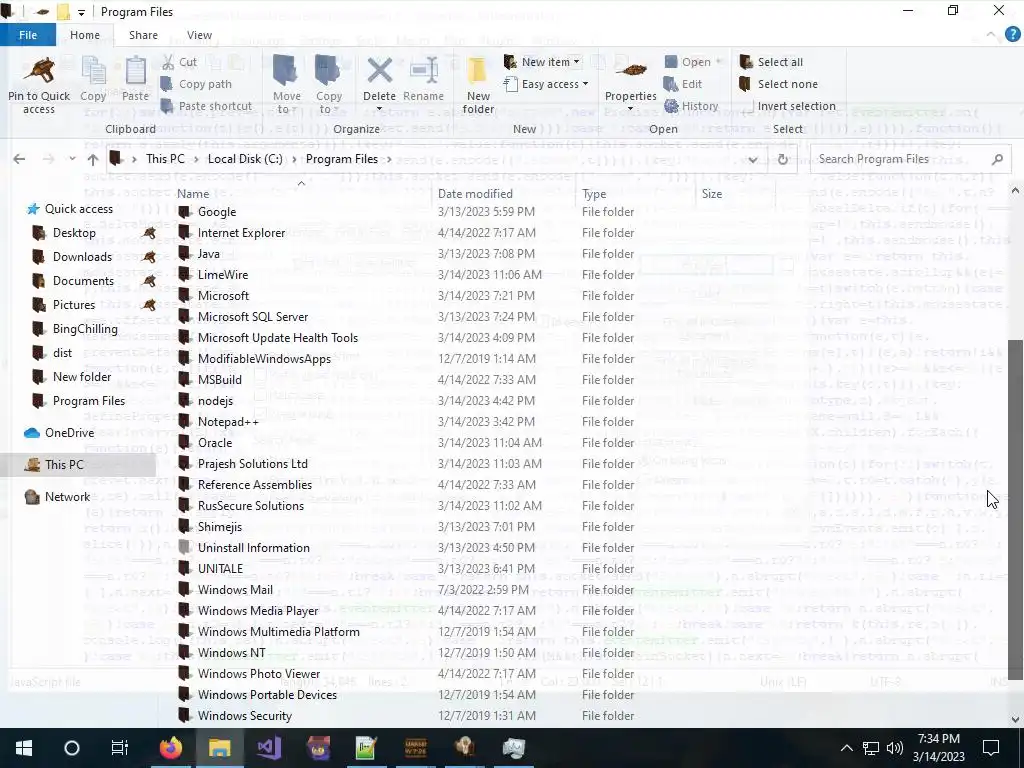Screen dimensions: 1024x768
Task: Show hidden tray icons chevron
Action: (846, 748)
